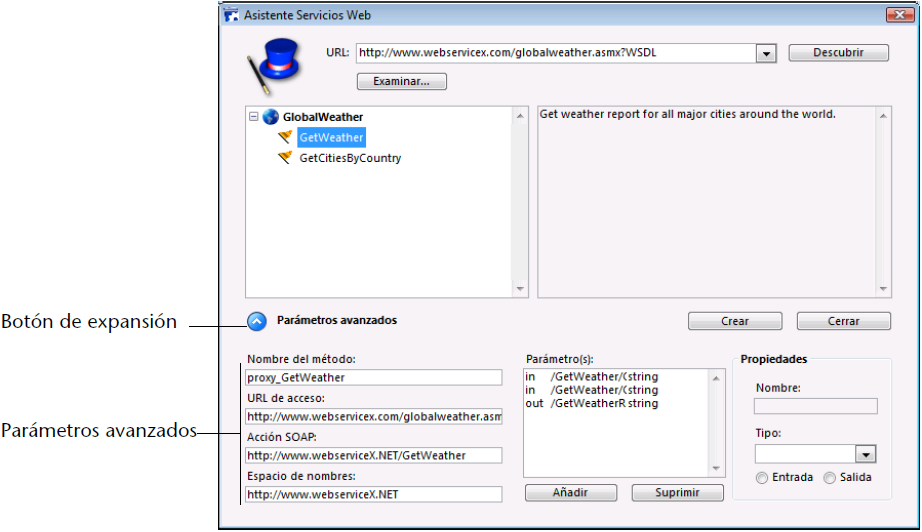Screen dimensions: 922x532
Task: Close the Asistente Servicios Web window
Action: [900, 15]
